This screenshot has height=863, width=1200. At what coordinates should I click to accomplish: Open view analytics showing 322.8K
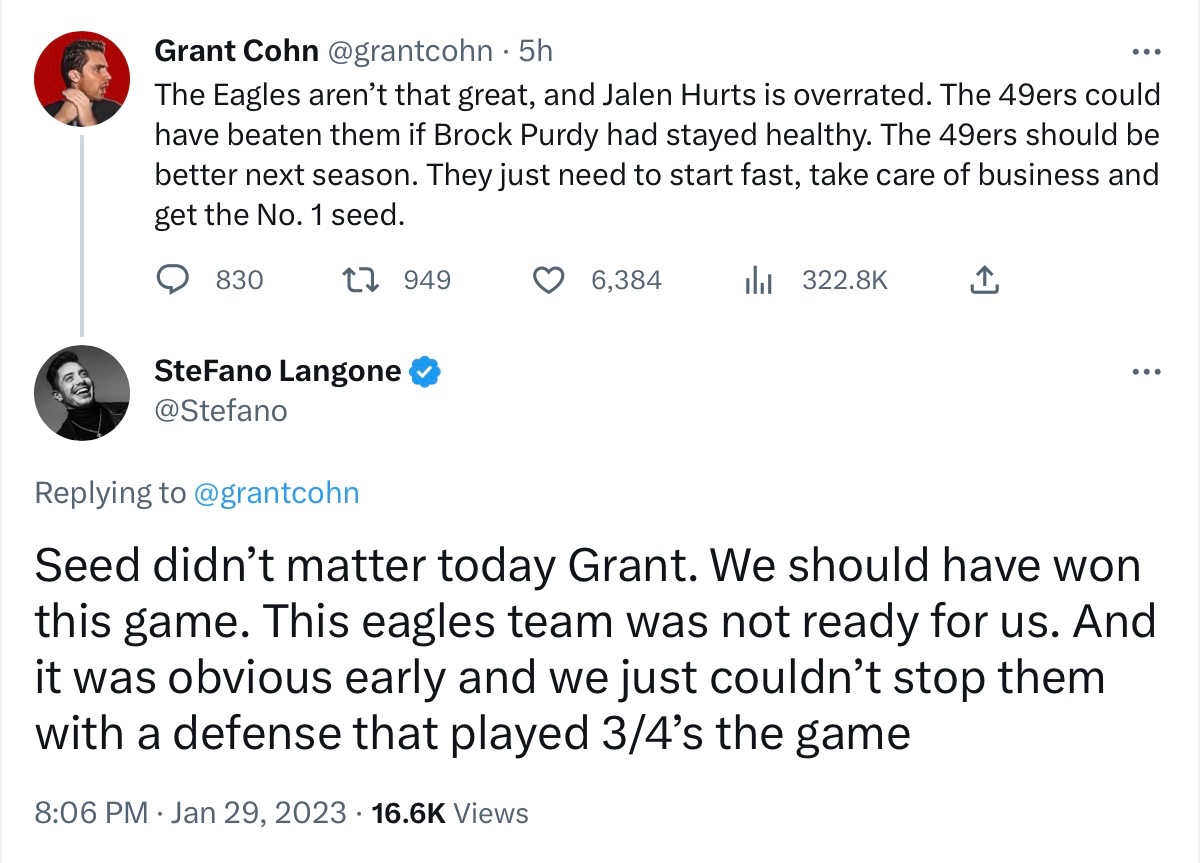(x=759, y=281)
